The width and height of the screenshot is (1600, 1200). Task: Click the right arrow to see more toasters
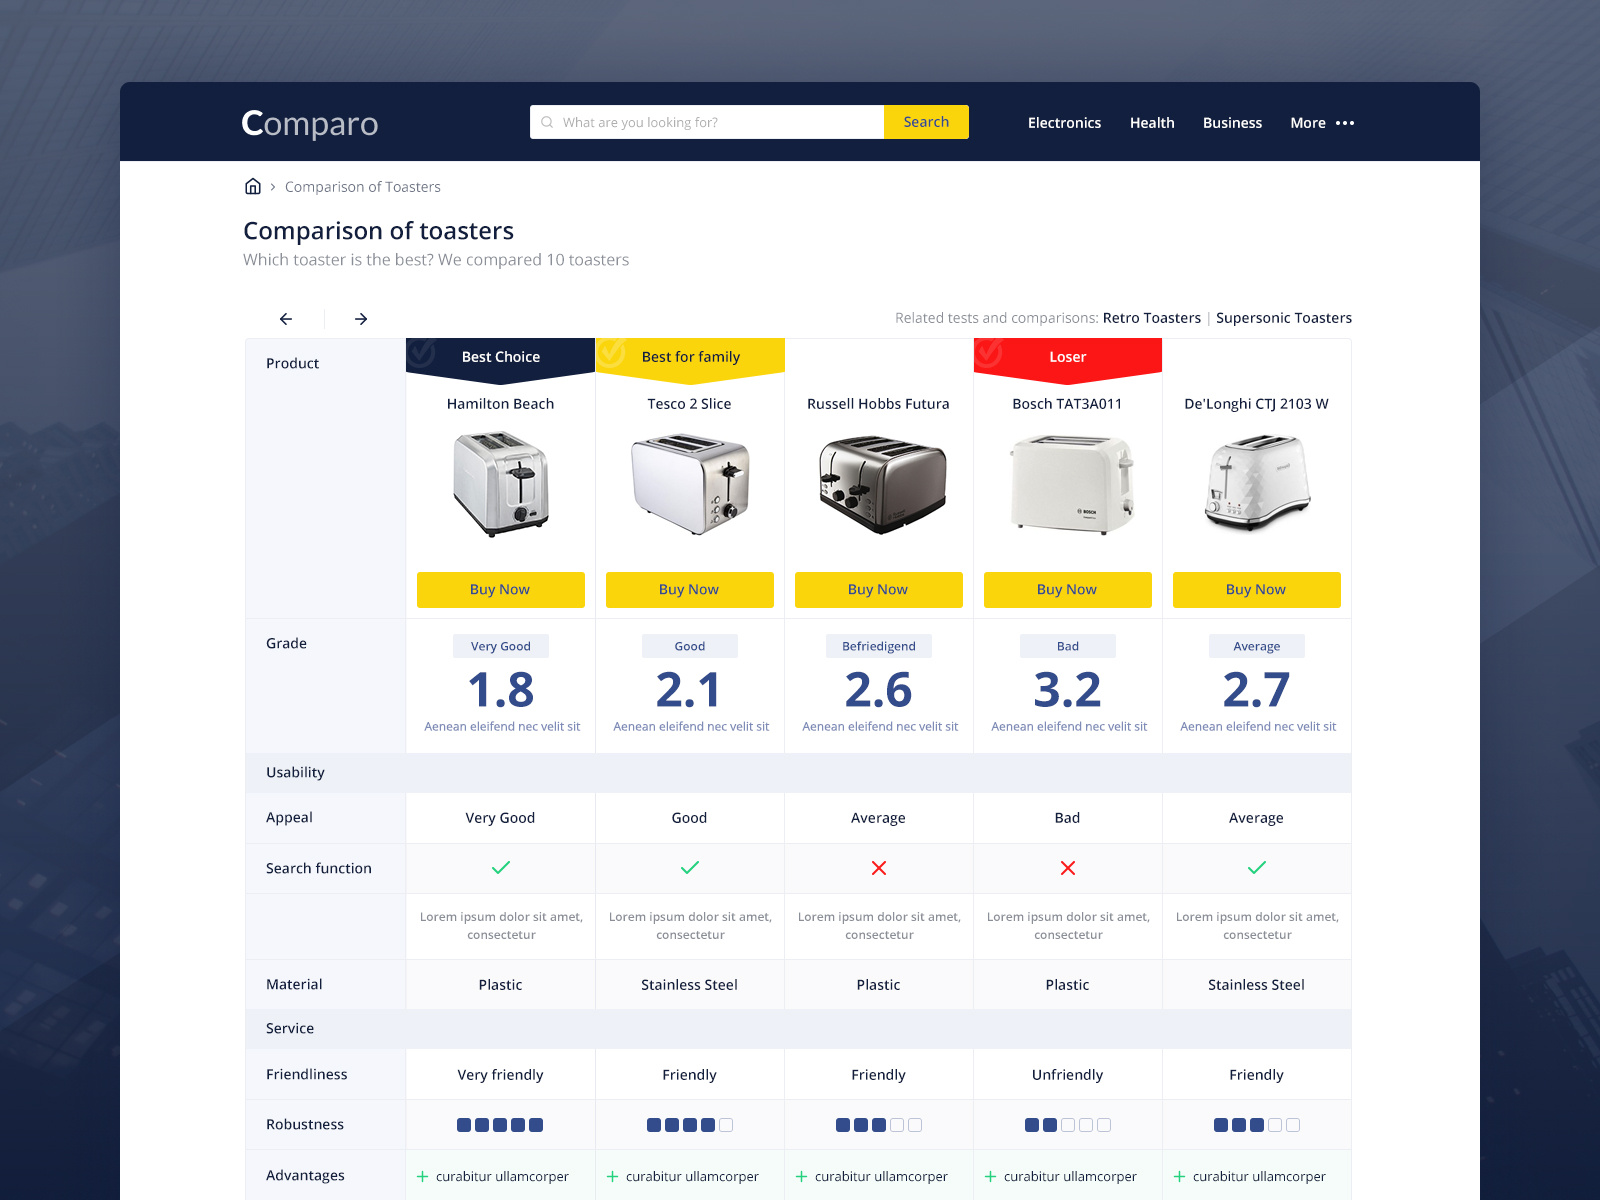361,318
